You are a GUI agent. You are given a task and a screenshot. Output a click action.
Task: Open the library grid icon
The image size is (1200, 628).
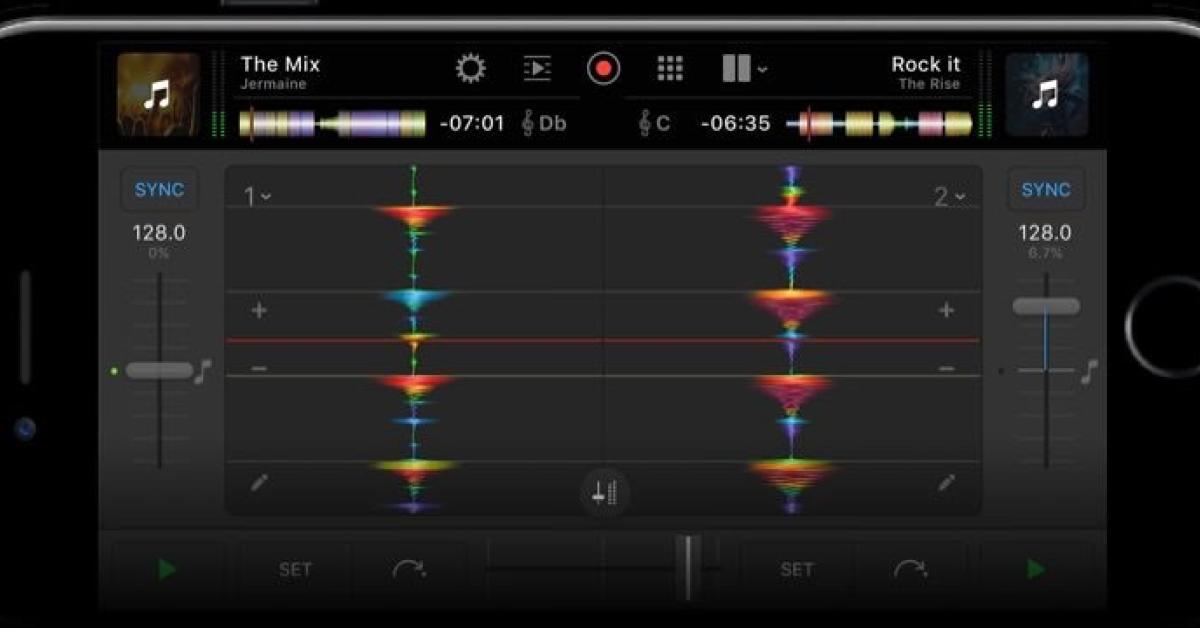(x=670, y=68)
